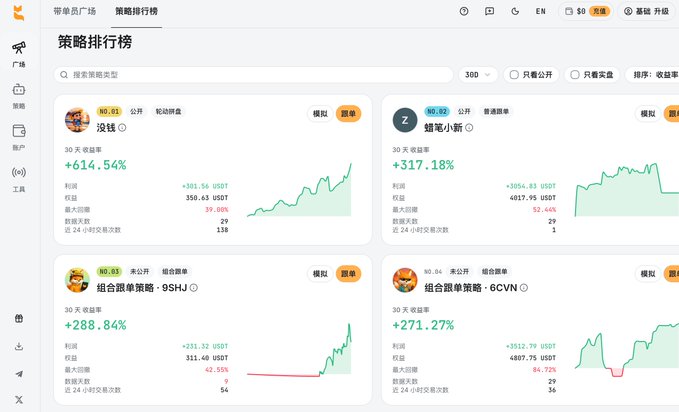Click 模拟 button on 9SHJ card
The width and height of the screenshot is (679, 412).
click(x=320, y=274)
